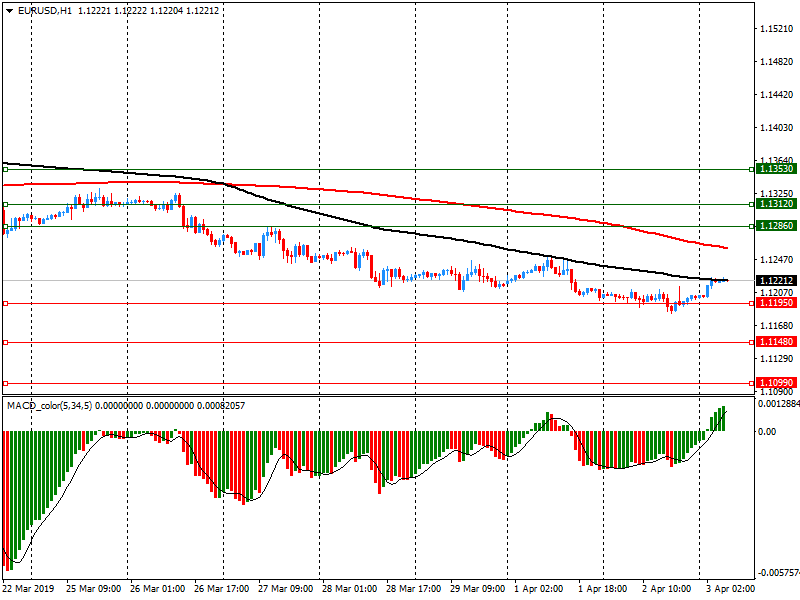
Task: Click the 22 Mar 2019 date label
Action: [x=30, y=590]
